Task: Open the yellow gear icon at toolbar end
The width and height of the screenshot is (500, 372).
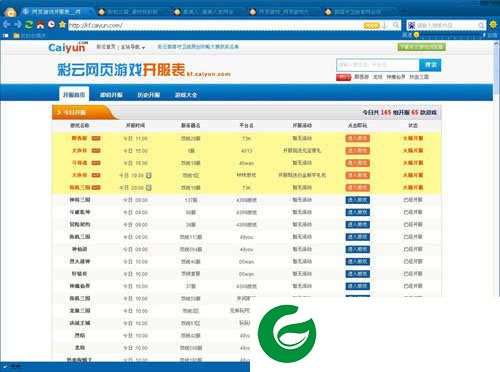Action: tap(493, 25)
